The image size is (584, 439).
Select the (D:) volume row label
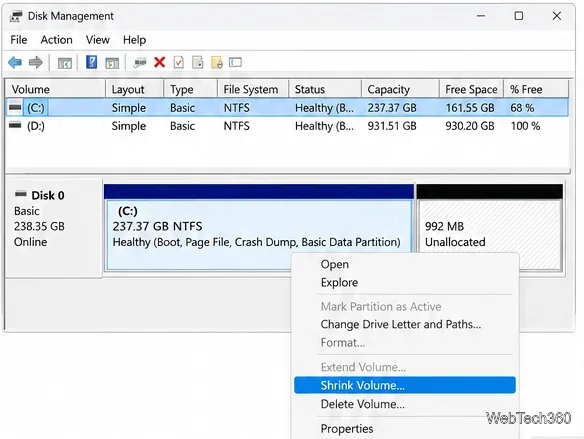coord(36,126)
